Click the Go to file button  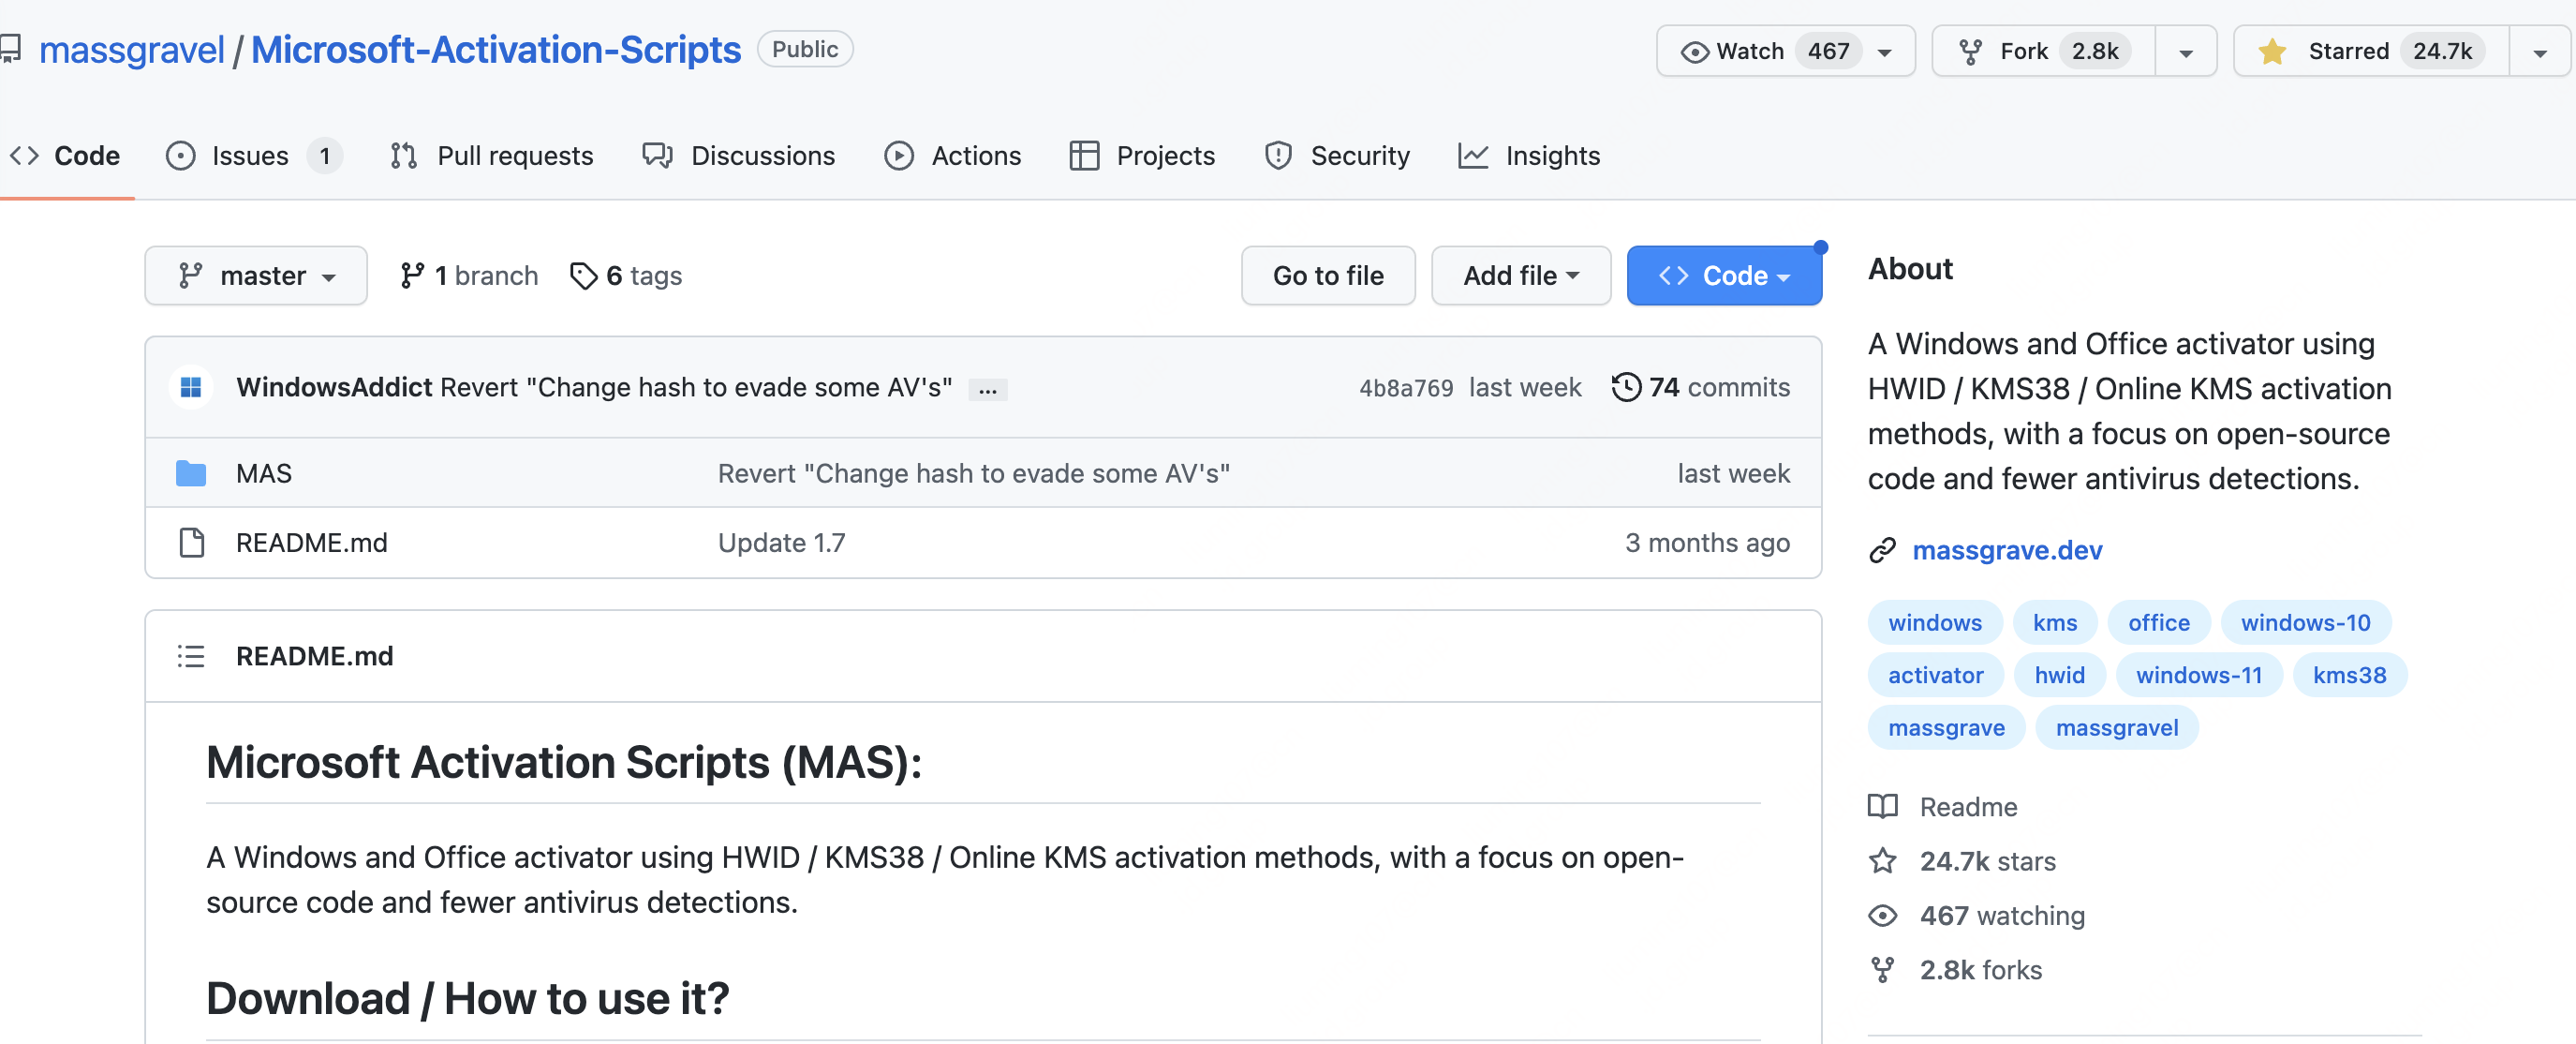[x=1328, y=276]
